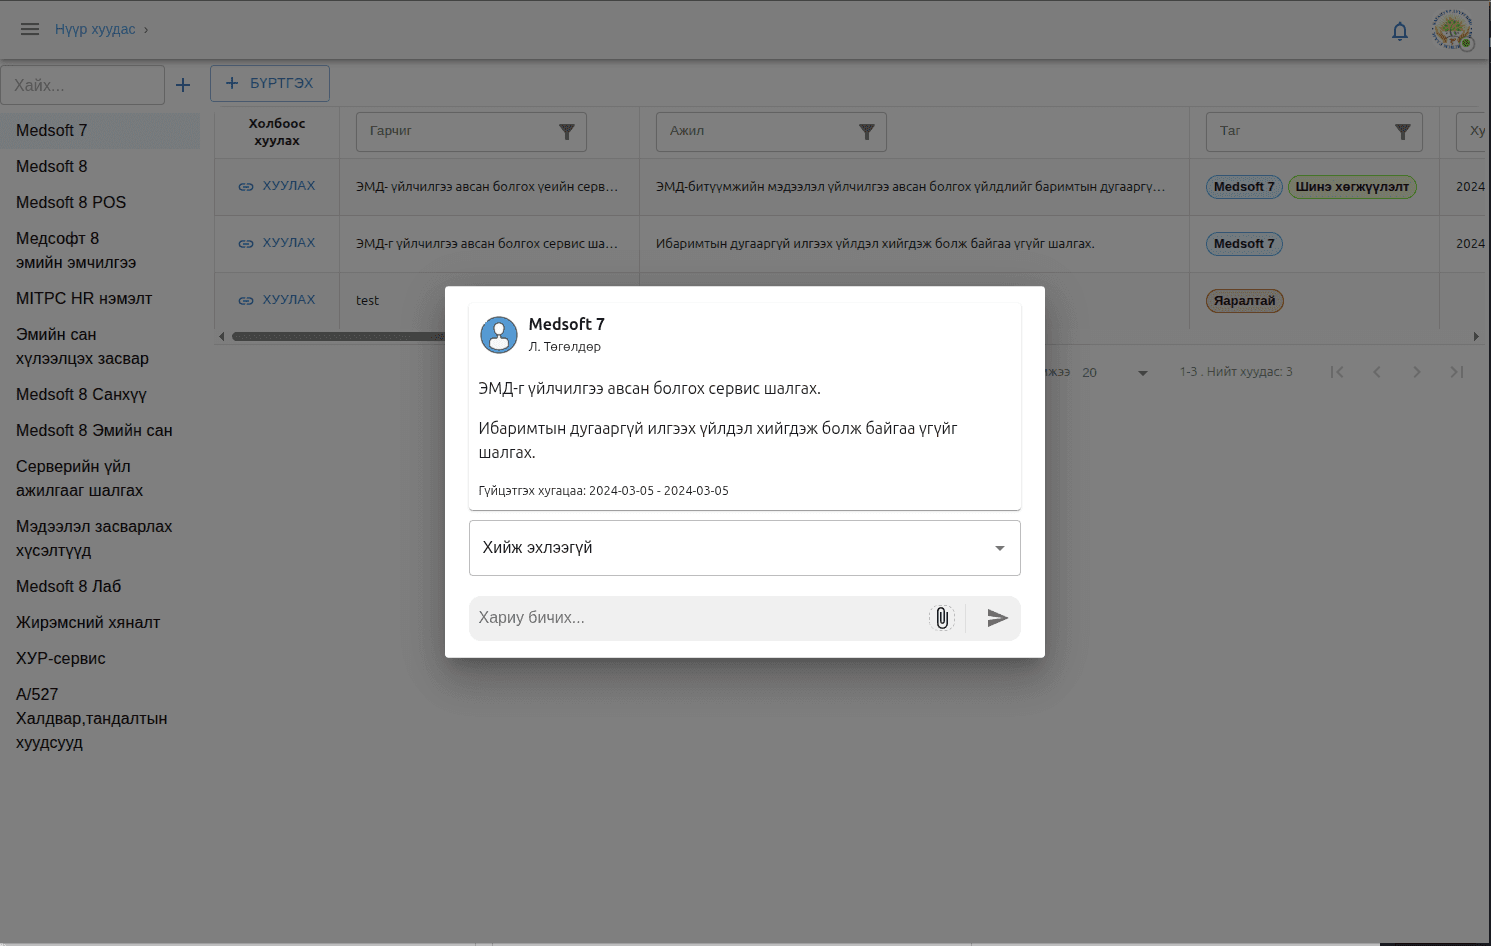The height and width of the screenshot is (946, 1491).
Task: Click the Таг column filter icon
Action: tap(1402, 132)
